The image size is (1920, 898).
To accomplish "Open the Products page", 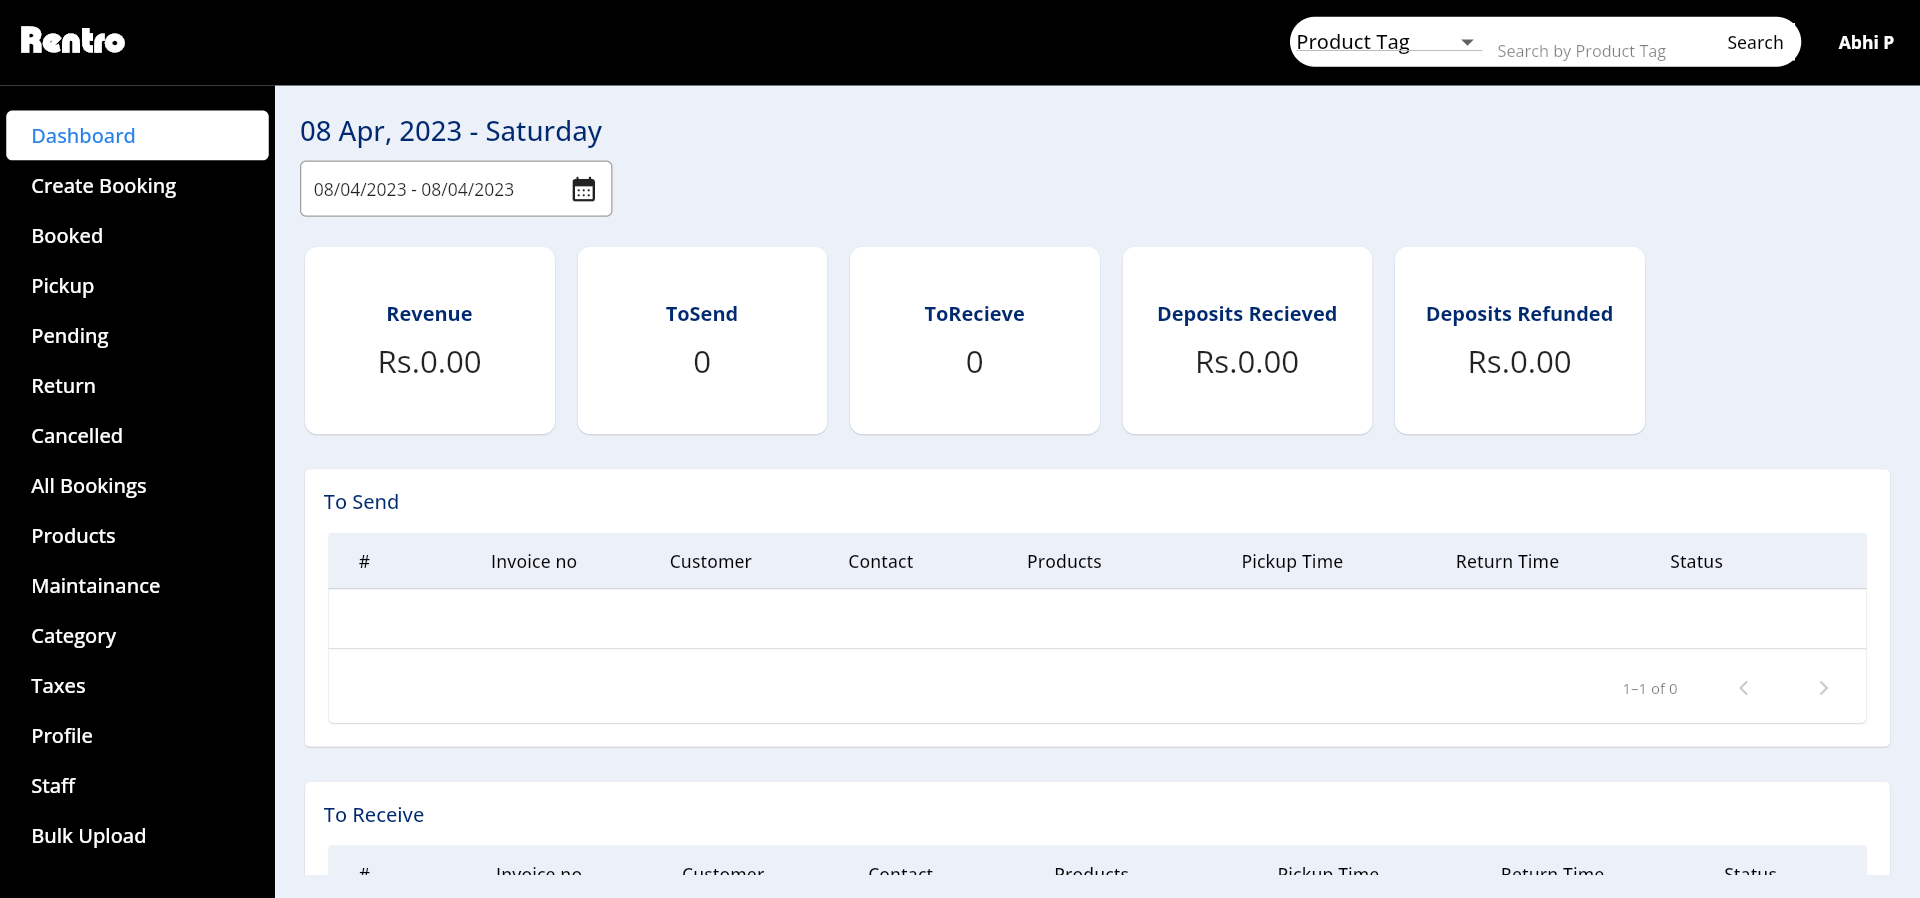I will click(x=73, y=536).
